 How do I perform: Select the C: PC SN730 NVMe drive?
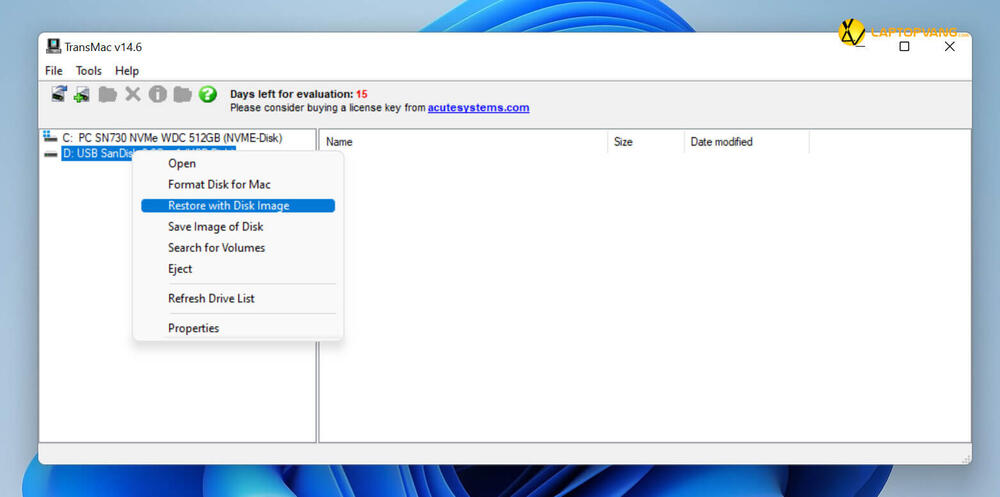(172, 137)
